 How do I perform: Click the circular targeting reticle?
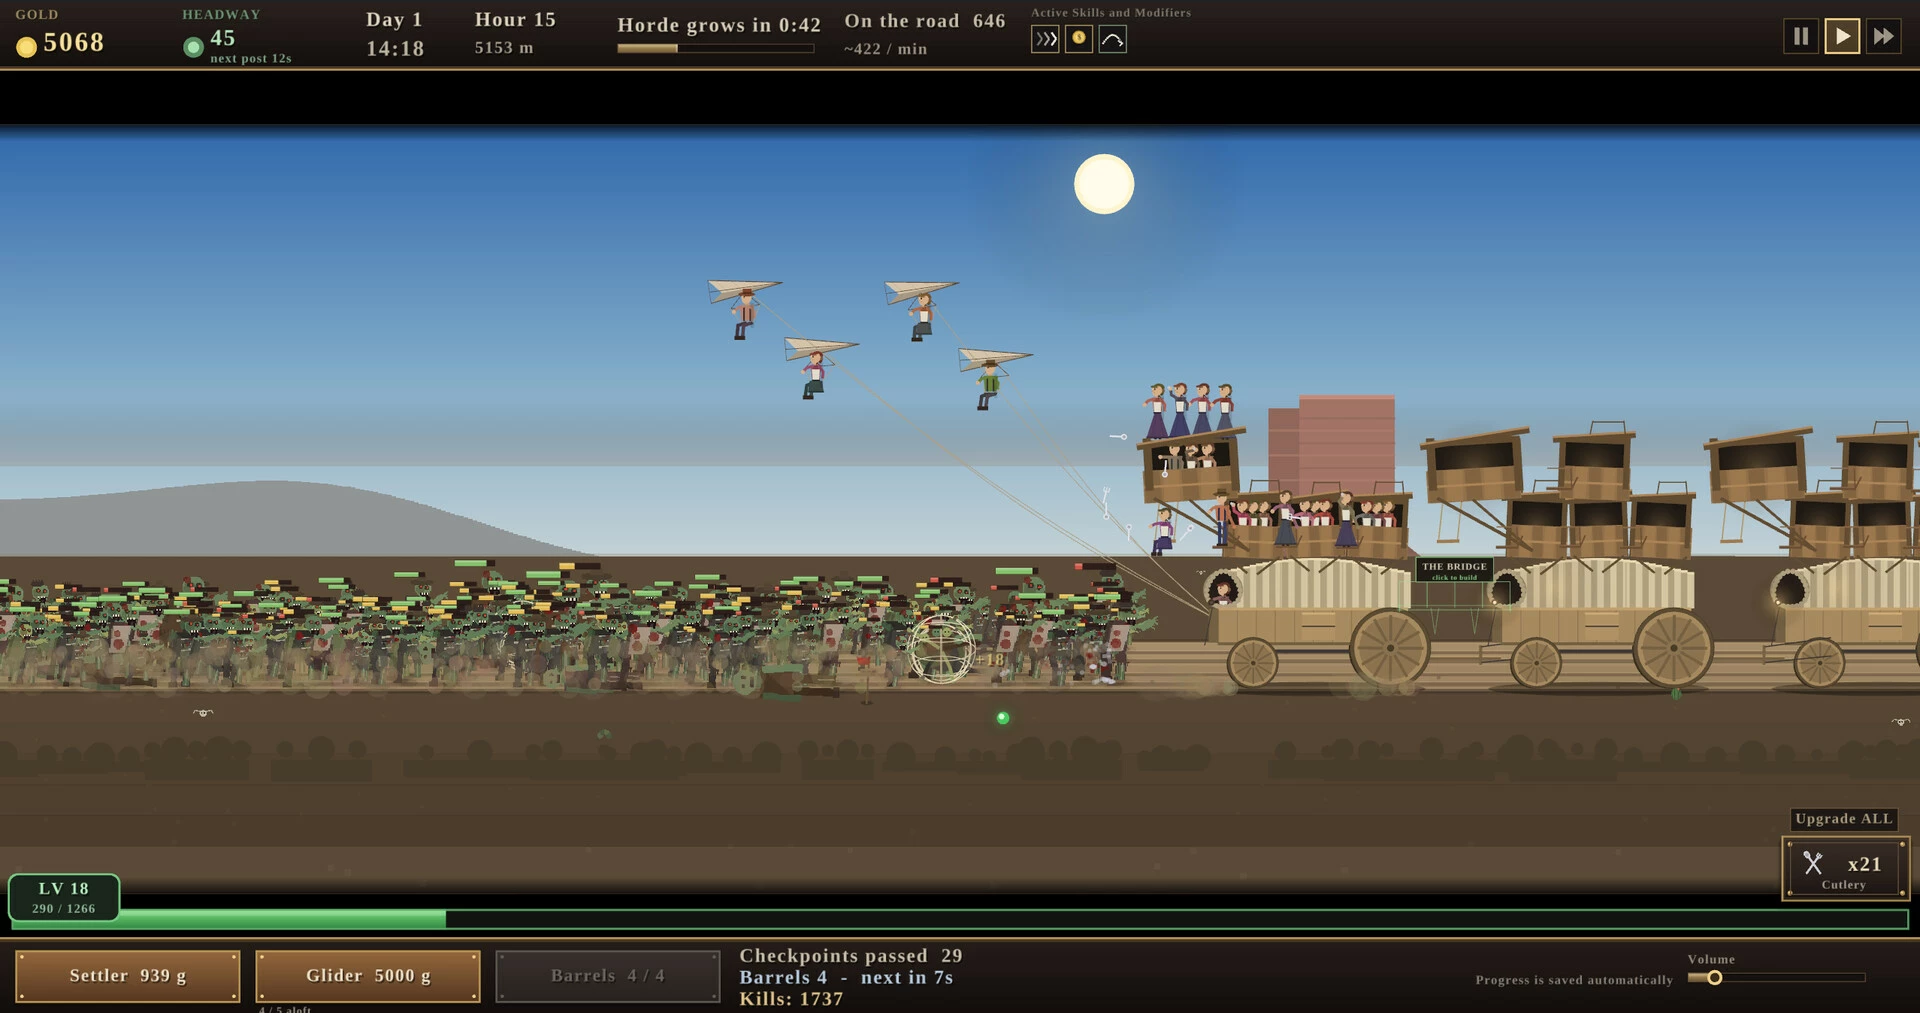point(941,649)
